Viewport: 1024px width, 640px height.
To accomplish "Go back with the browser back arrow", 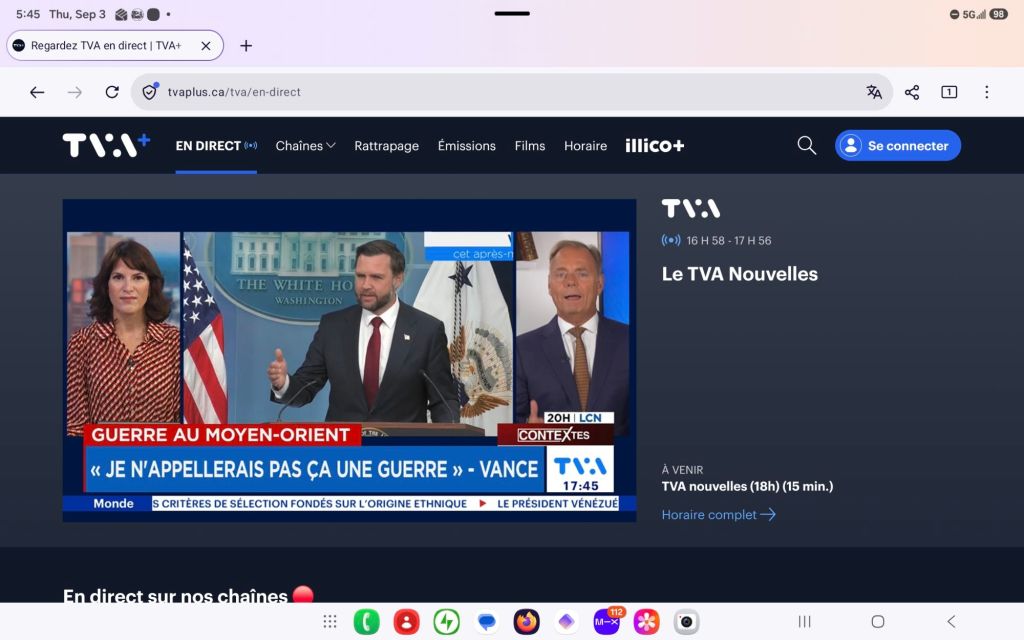I will 37,92.
